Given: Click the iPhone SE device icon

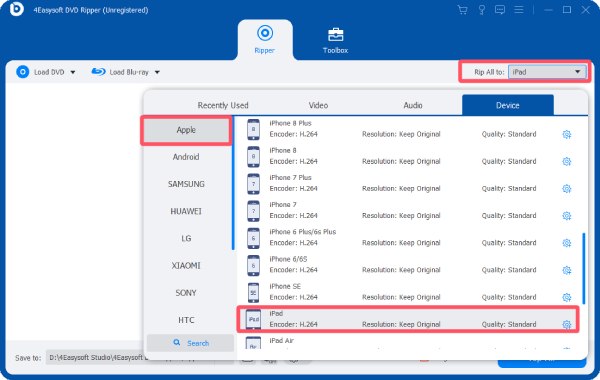Looking at the screenshot, I should click(253, 292).
